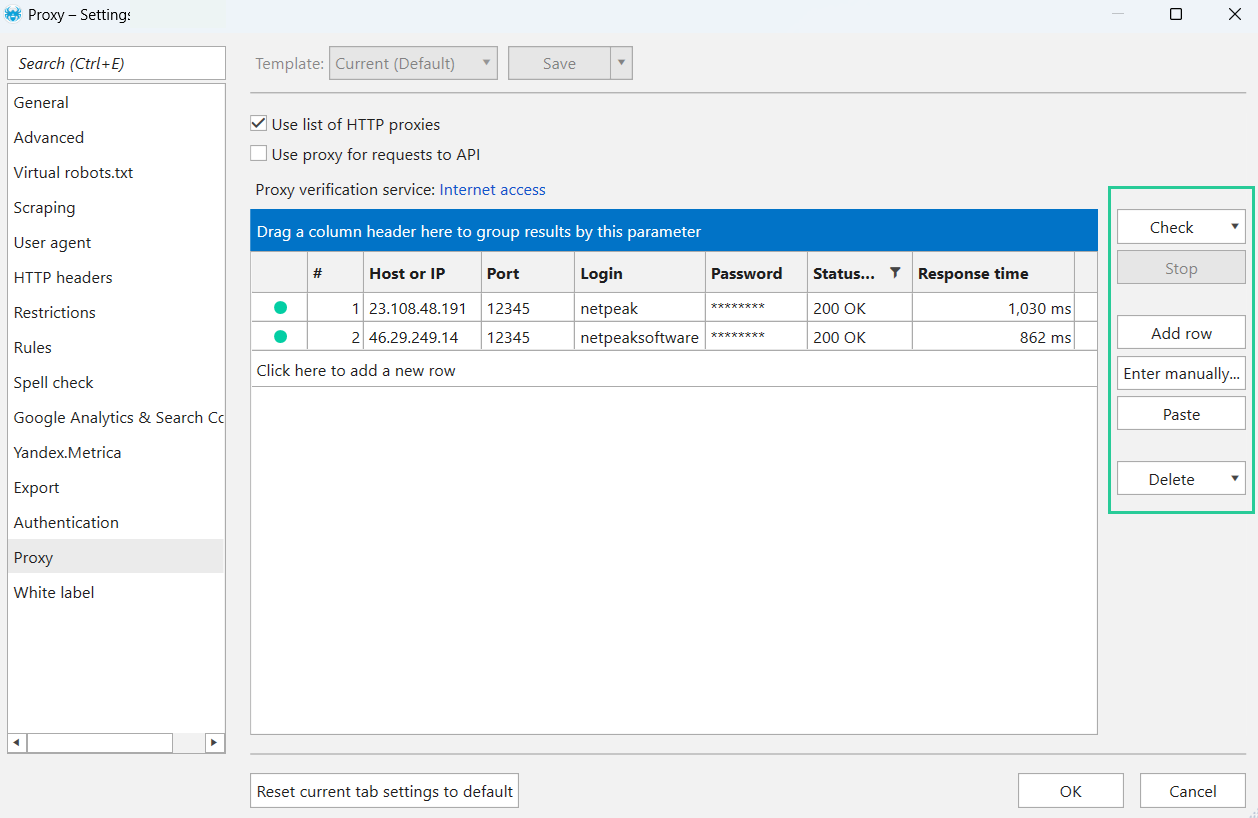Viewport: 1258px width, 818px height.
Task: Open HTTP headers settings
Action: tap(115, 278)
